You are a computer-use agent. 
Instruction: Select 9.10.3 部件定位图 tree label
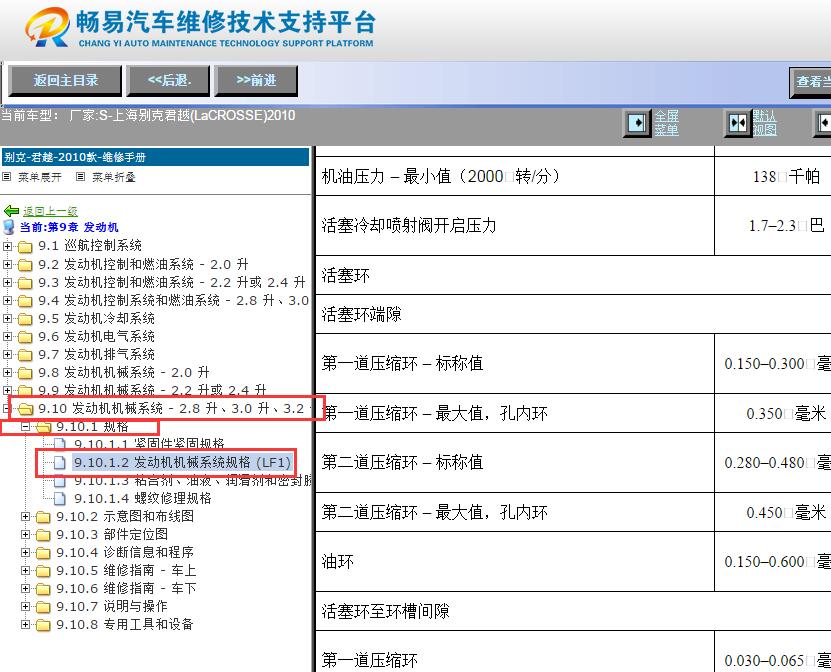tap(112, 534)
